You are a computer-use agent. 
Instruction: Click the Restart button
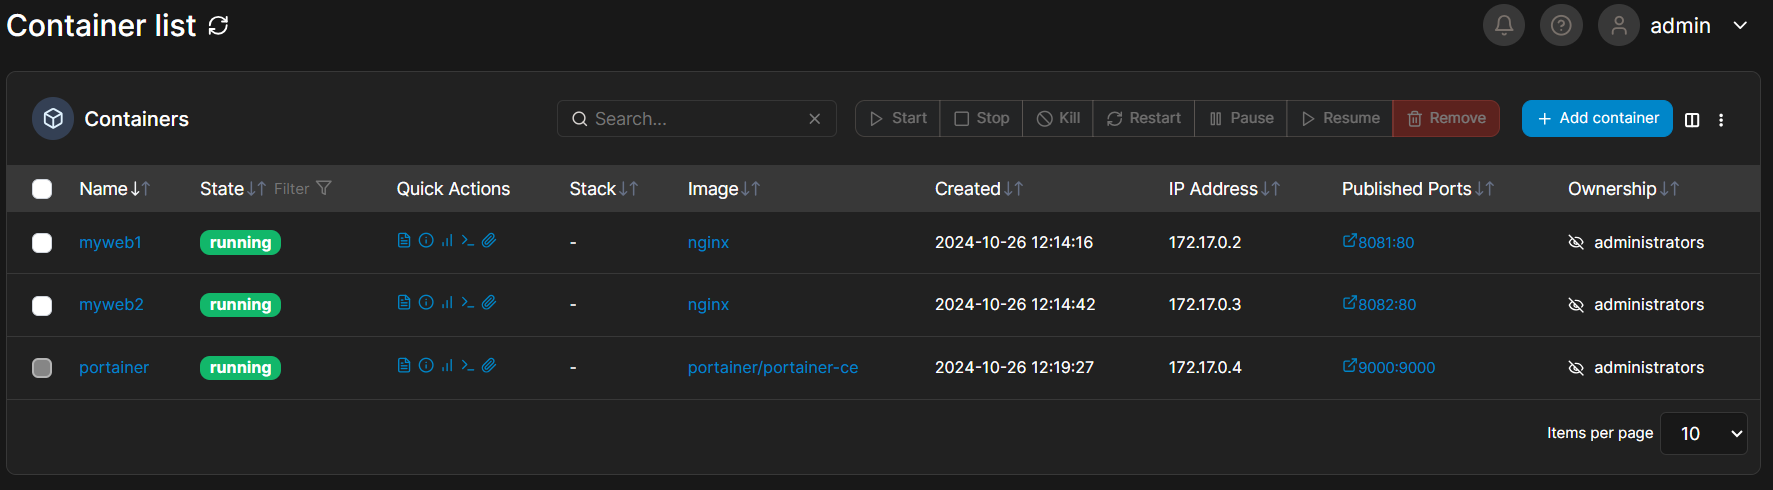click(x=1144, y=118)
